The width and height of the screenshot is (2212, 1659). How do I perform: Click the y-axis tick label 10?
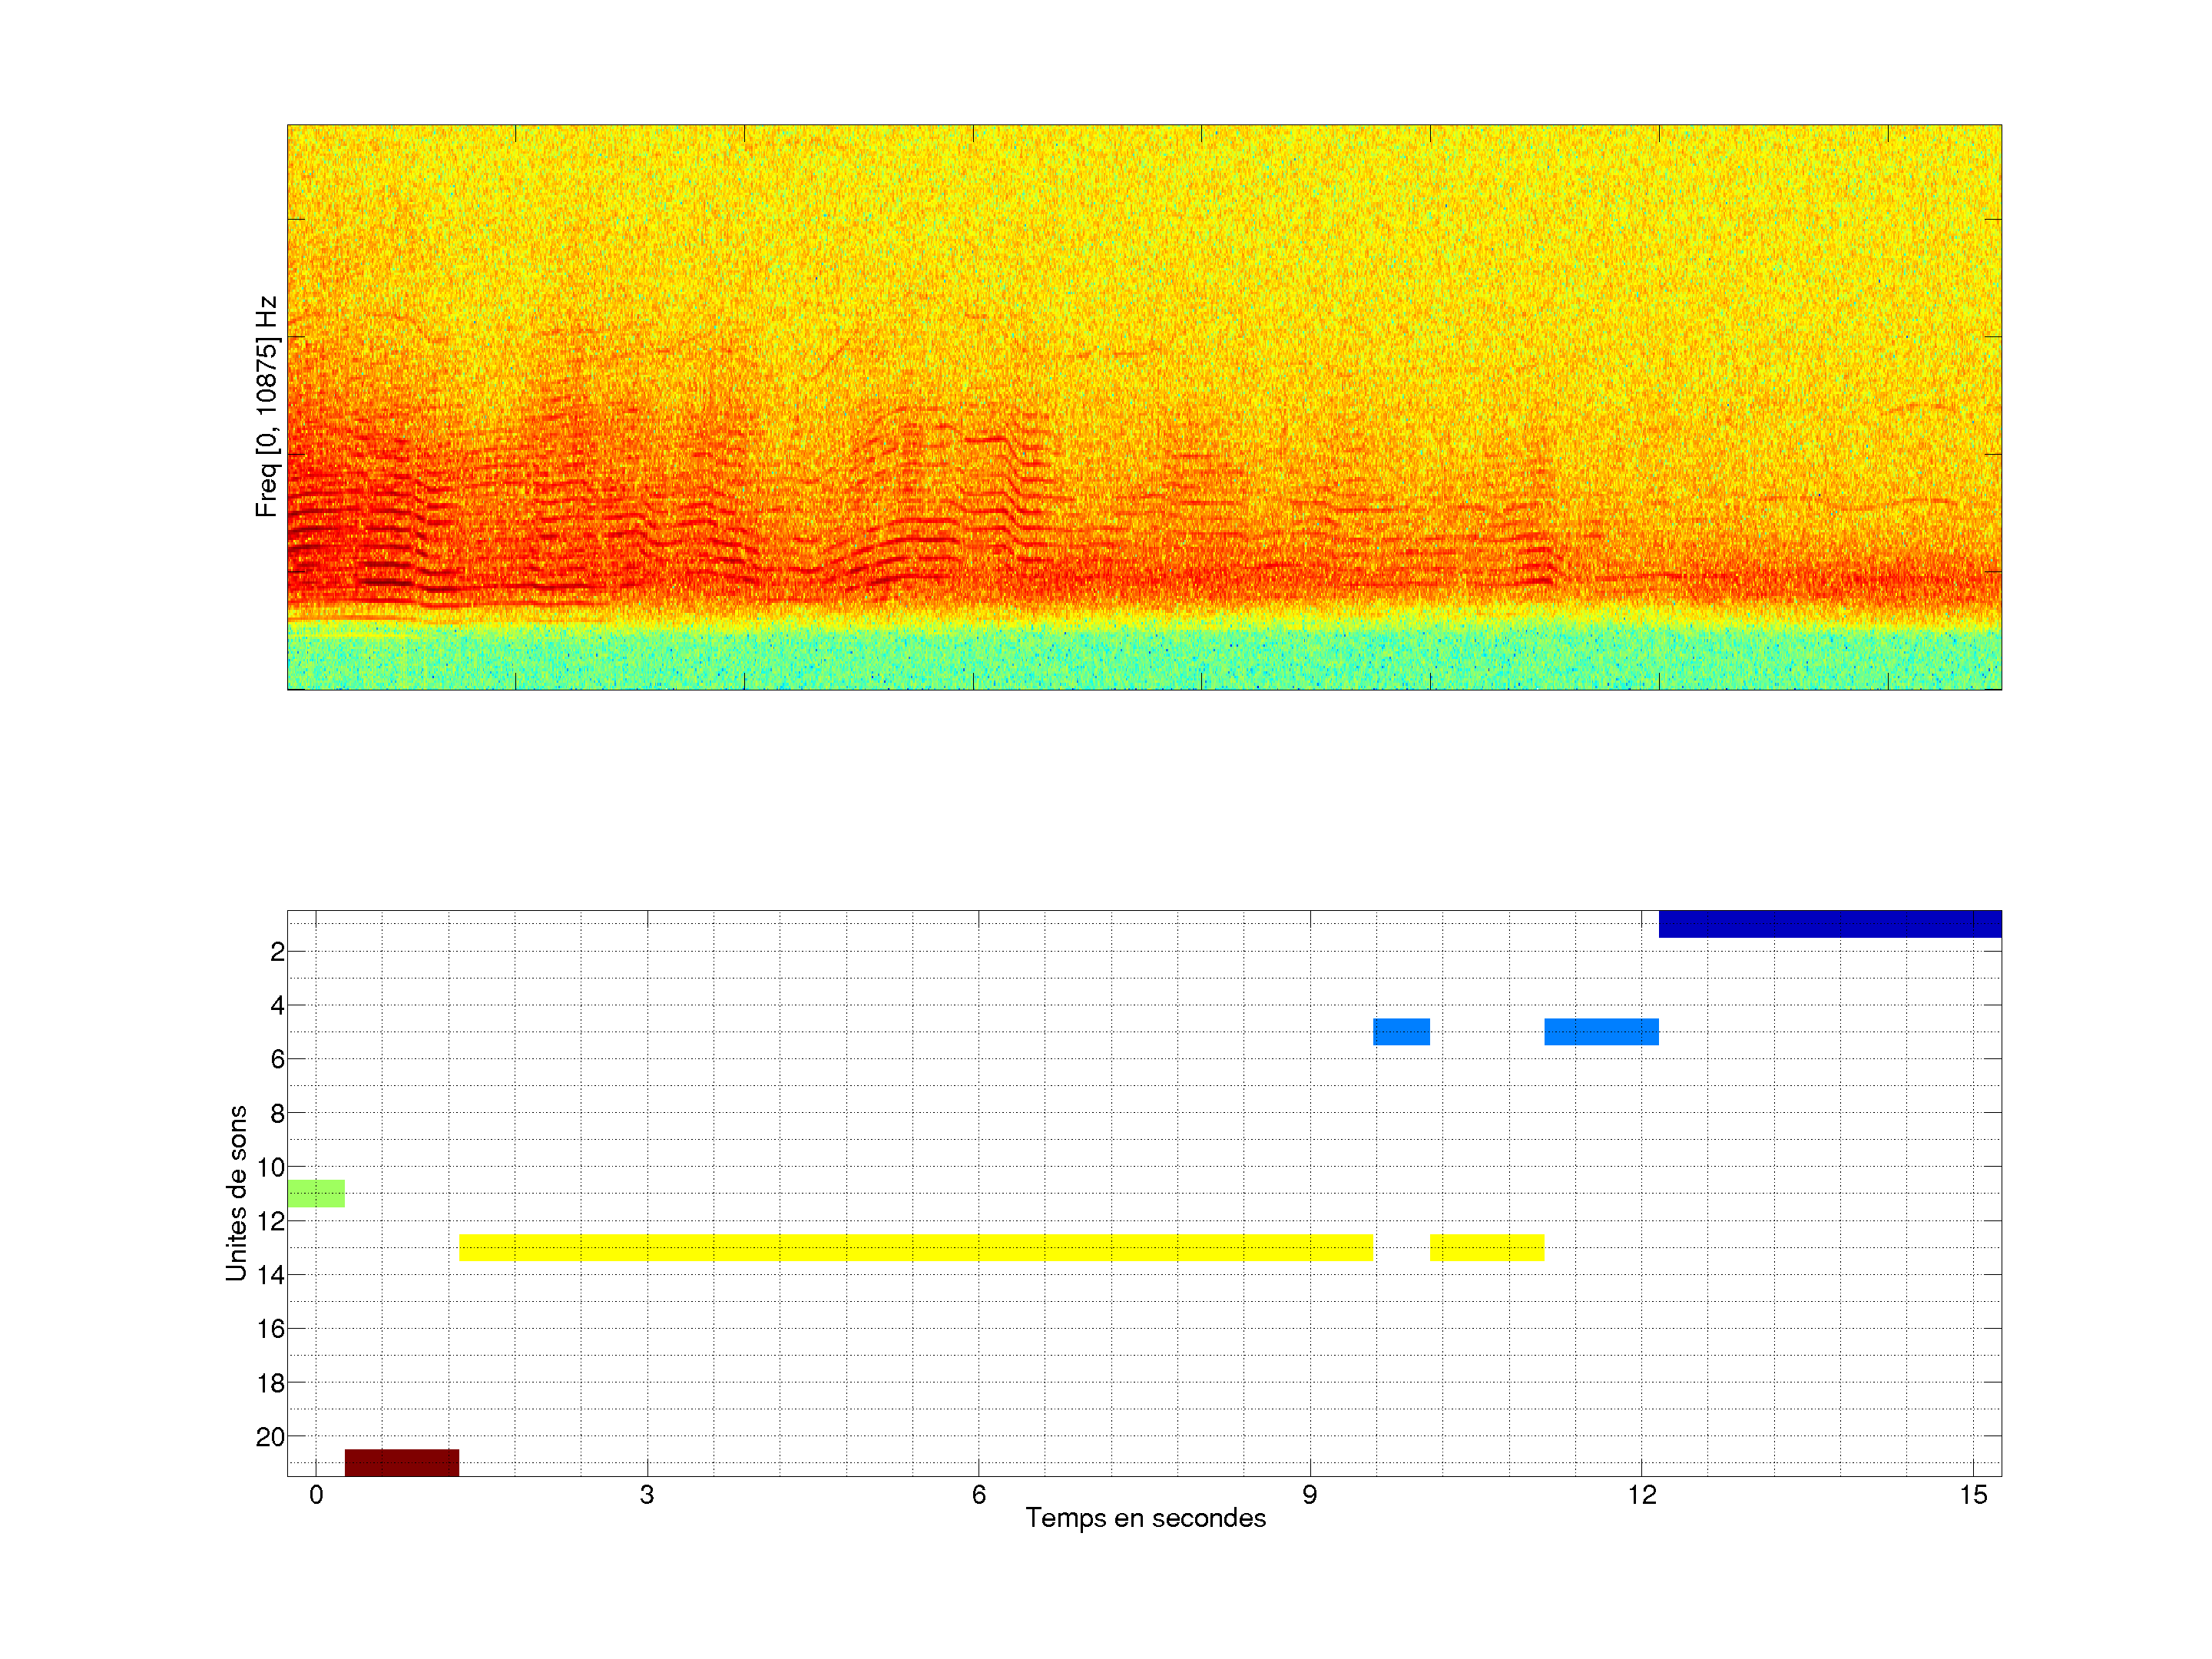(x=270, y=1167)
